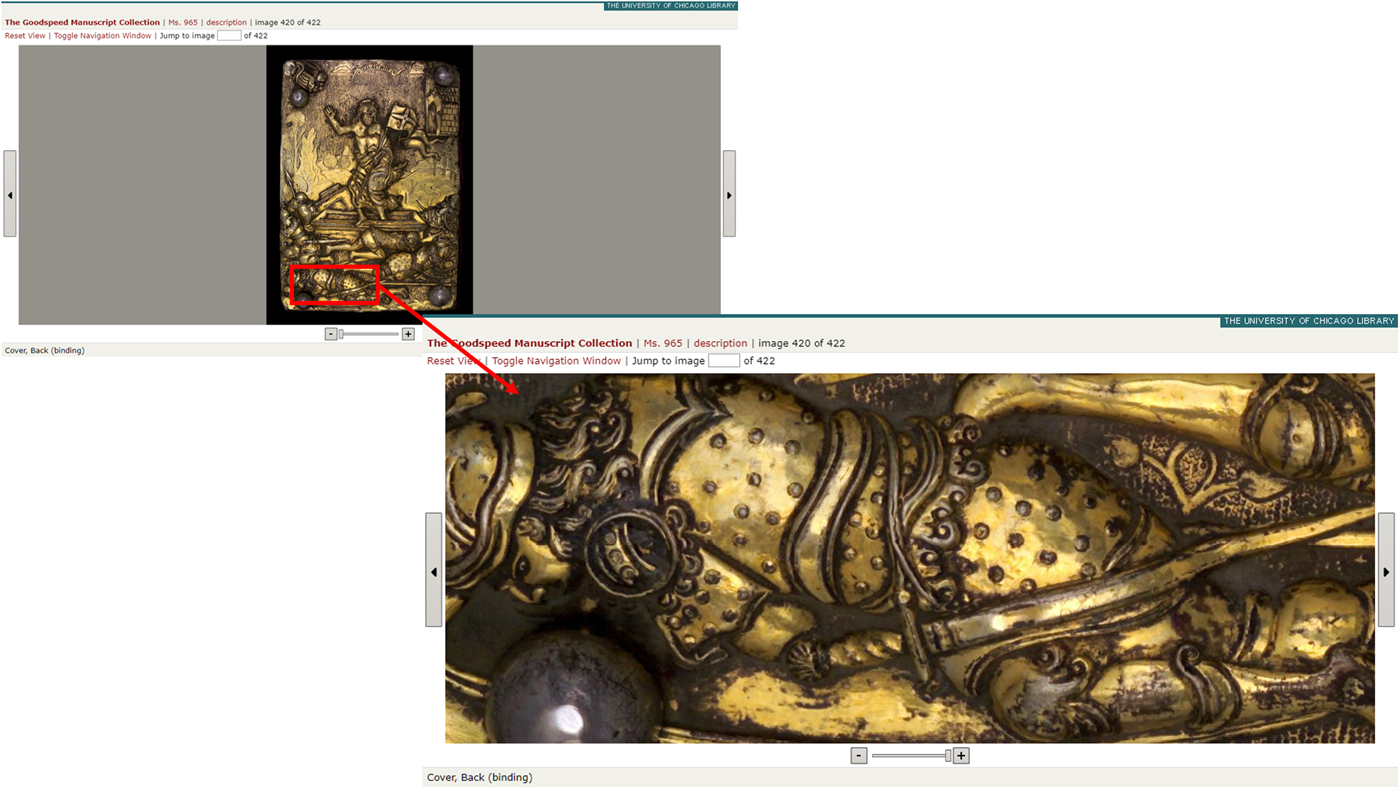Go to previous image in small upper viewer
The height and width of the screenshot is (789, 1400).
[x=10, y=194]
